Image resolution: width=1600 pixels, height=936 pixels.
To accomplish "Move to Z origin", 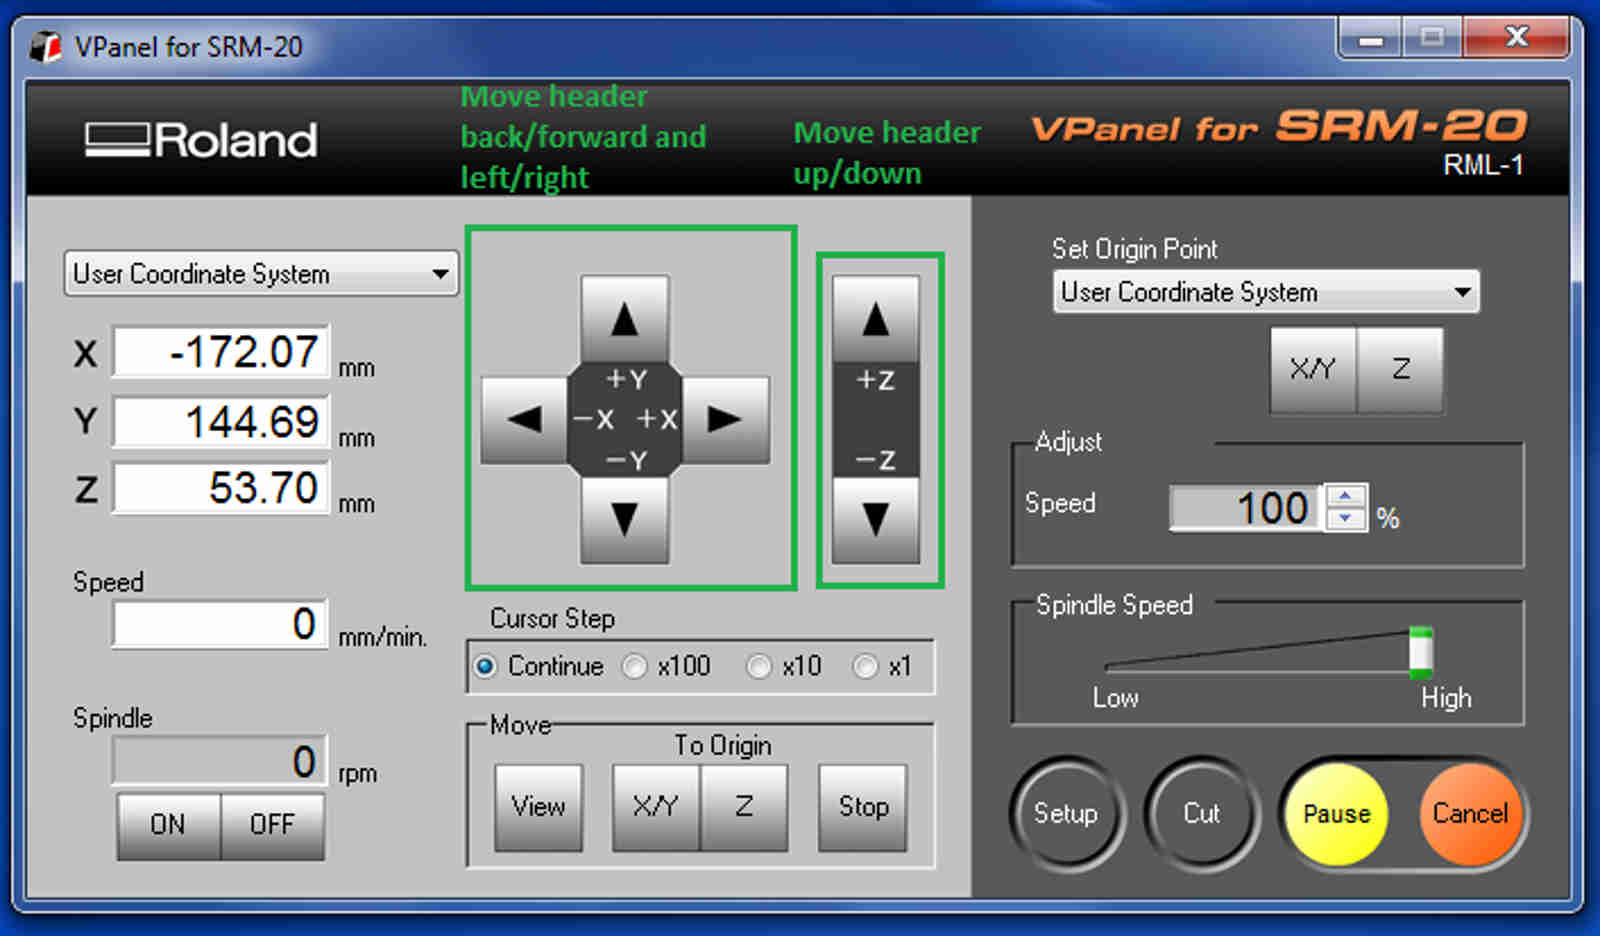I will pyautogui.click(x=744, y=807).
